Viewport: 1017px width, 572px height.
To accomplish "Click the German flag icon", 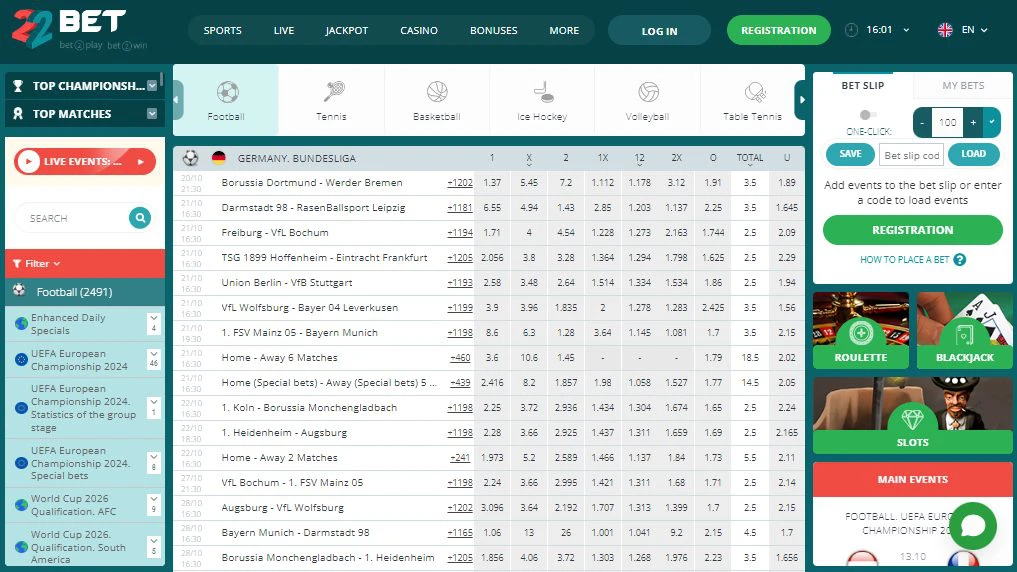I will (x=219, y=158).
